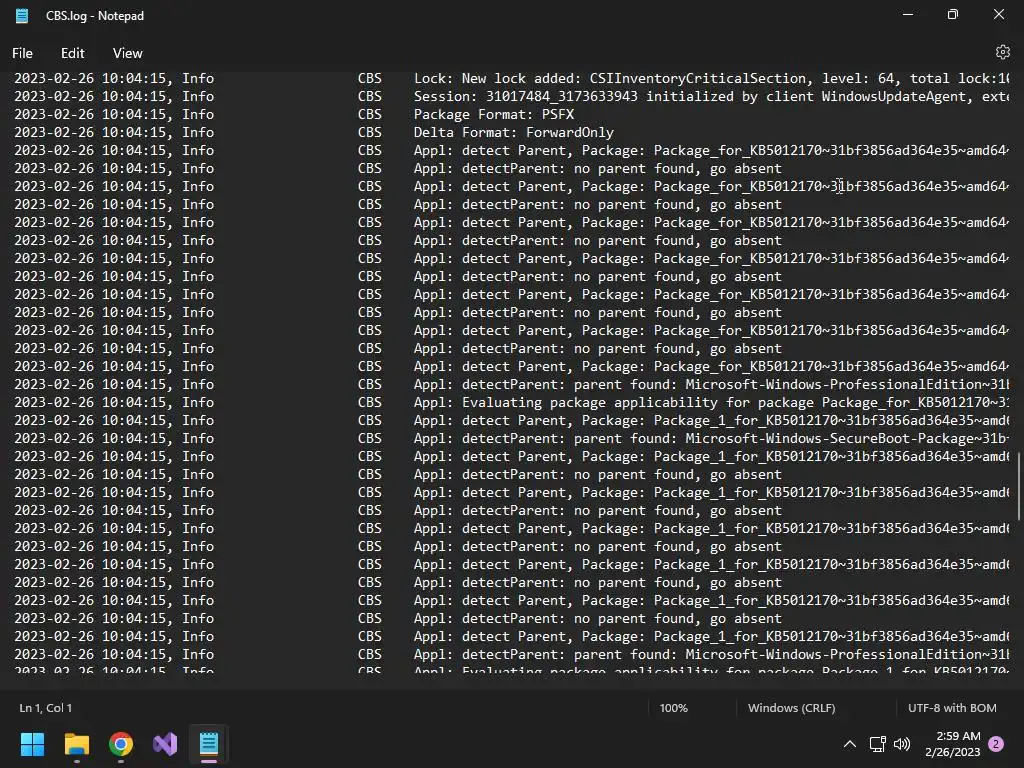1024x768 pixels.
Task: Restore down the Notepad window
Action: pyautogui.click(x=953, y=14)
